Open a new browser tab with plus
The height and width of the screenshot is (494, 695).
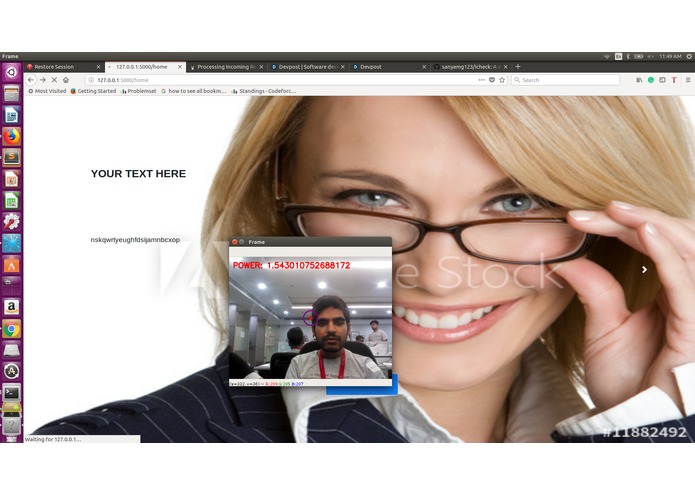[517, 67]
